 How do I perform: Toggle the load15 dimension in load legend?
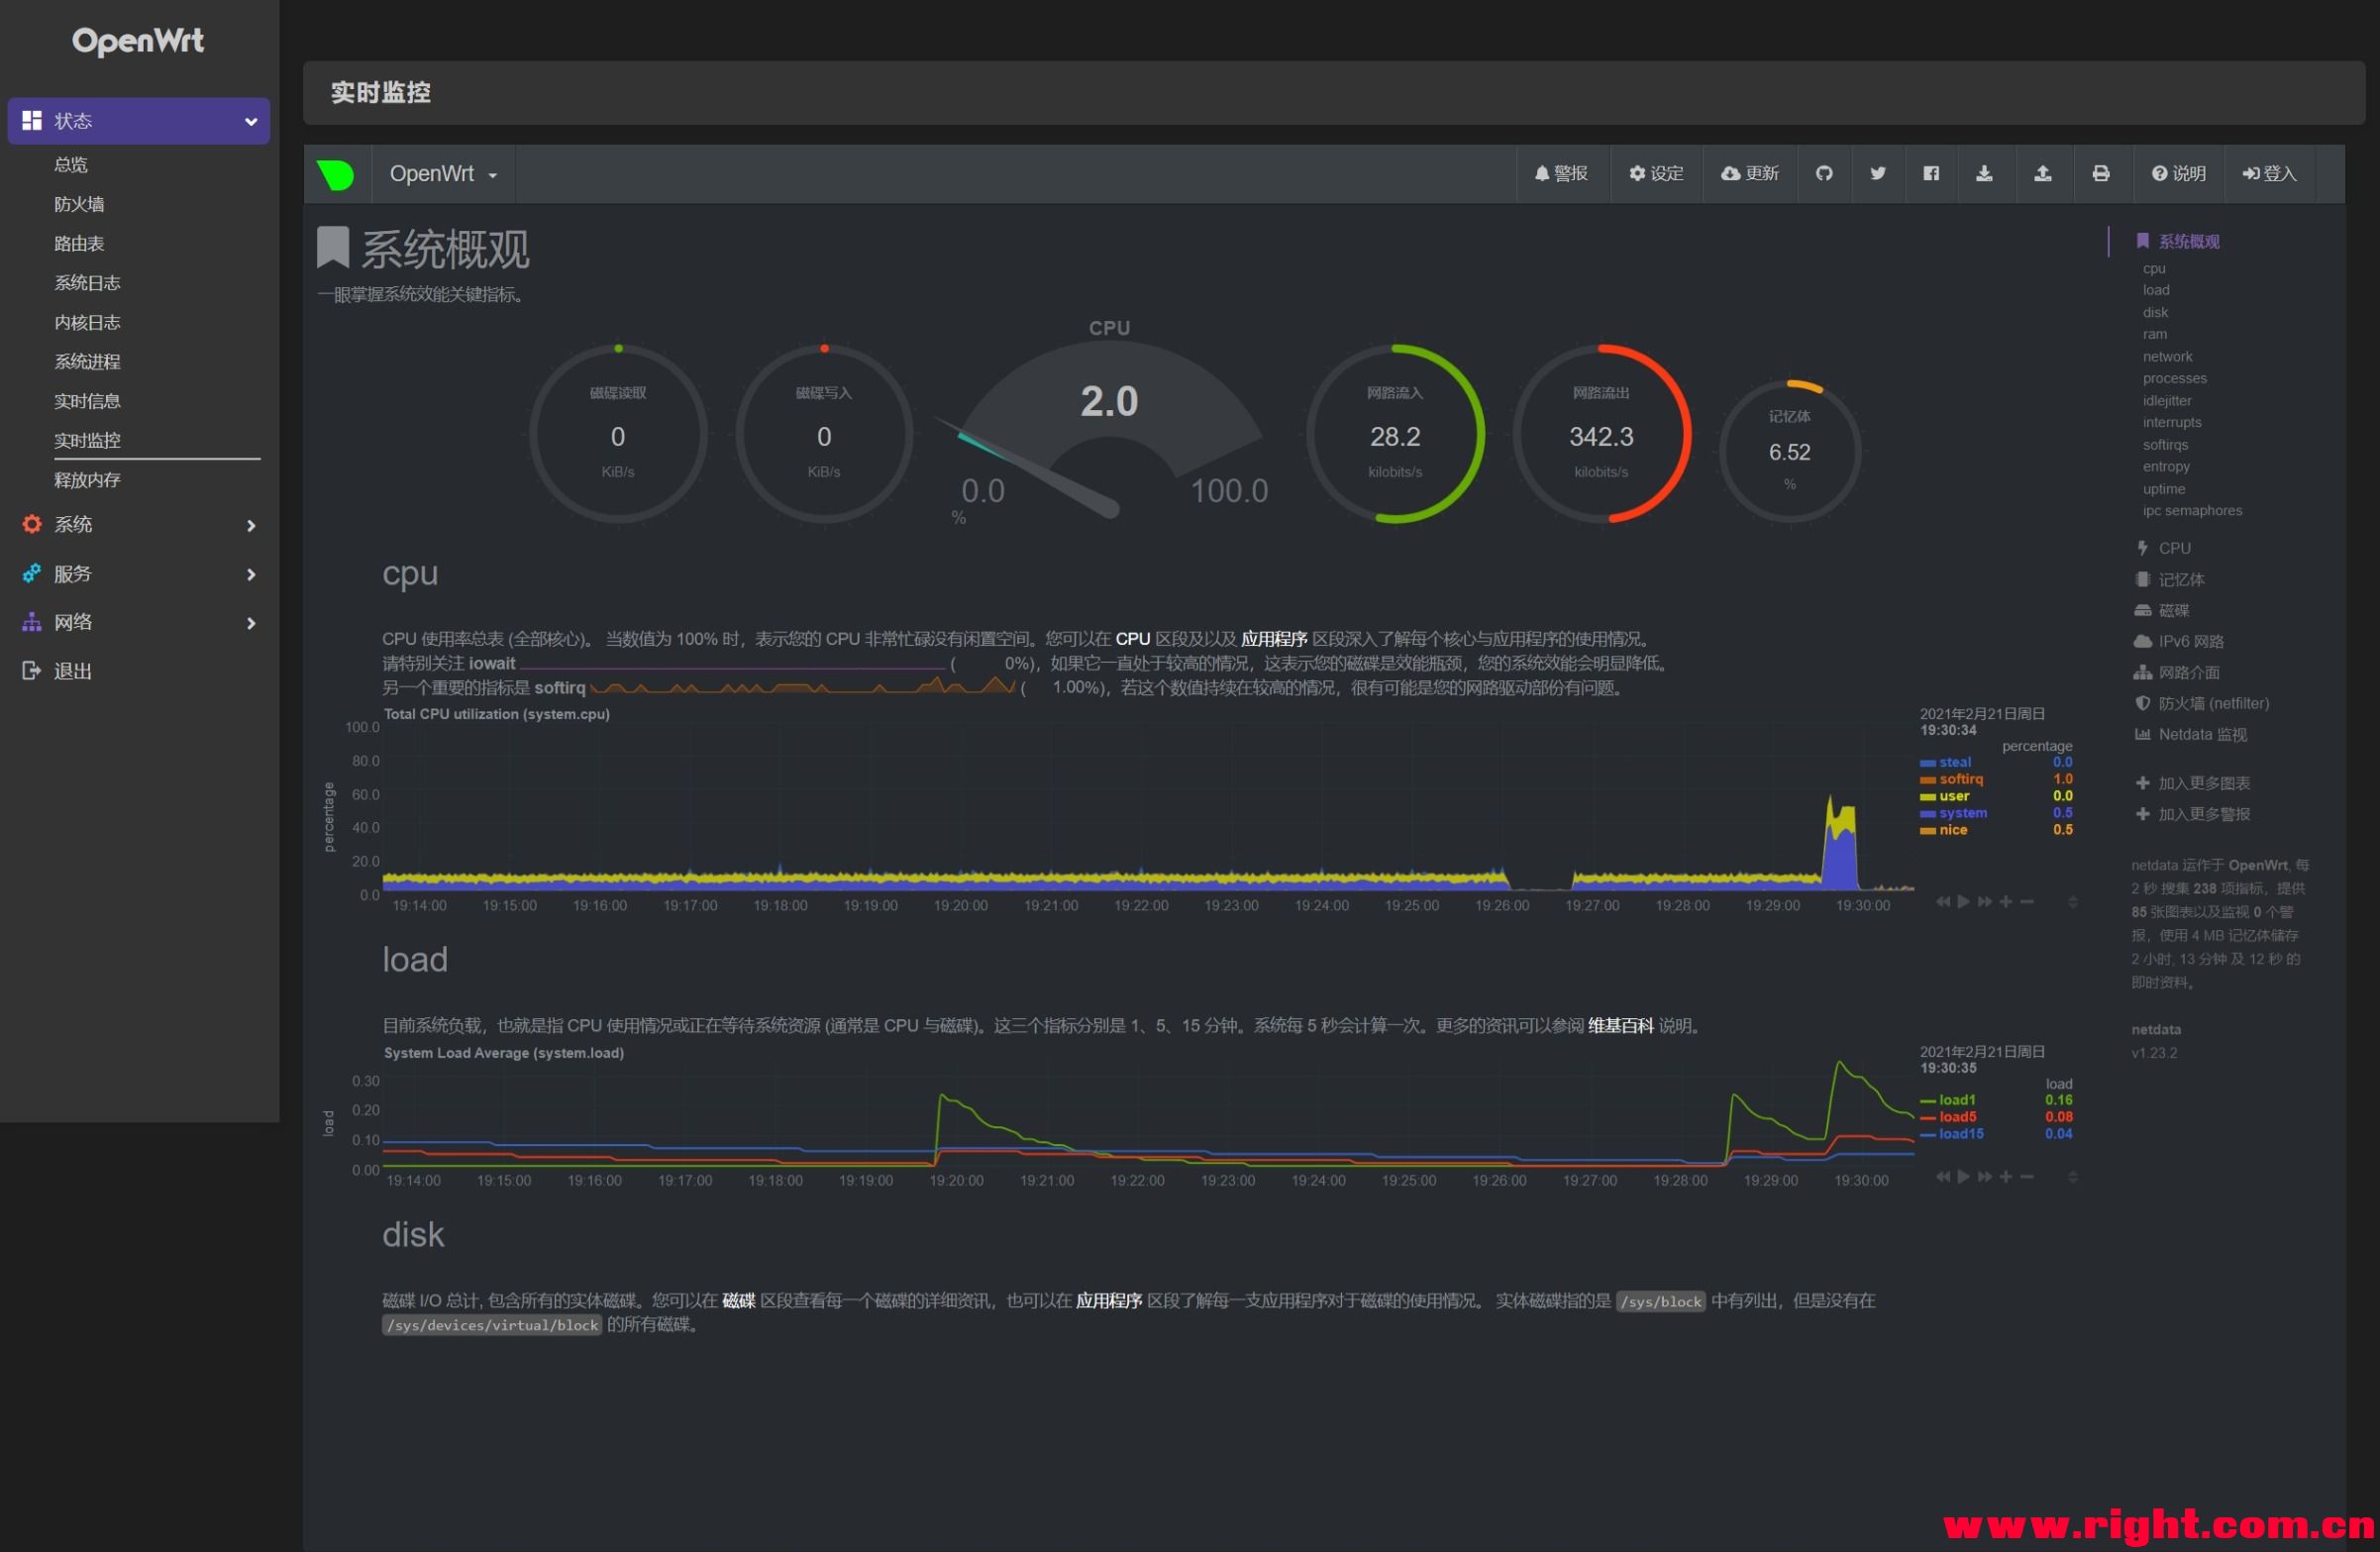pyautogui.click(x=1961, y=1135)
